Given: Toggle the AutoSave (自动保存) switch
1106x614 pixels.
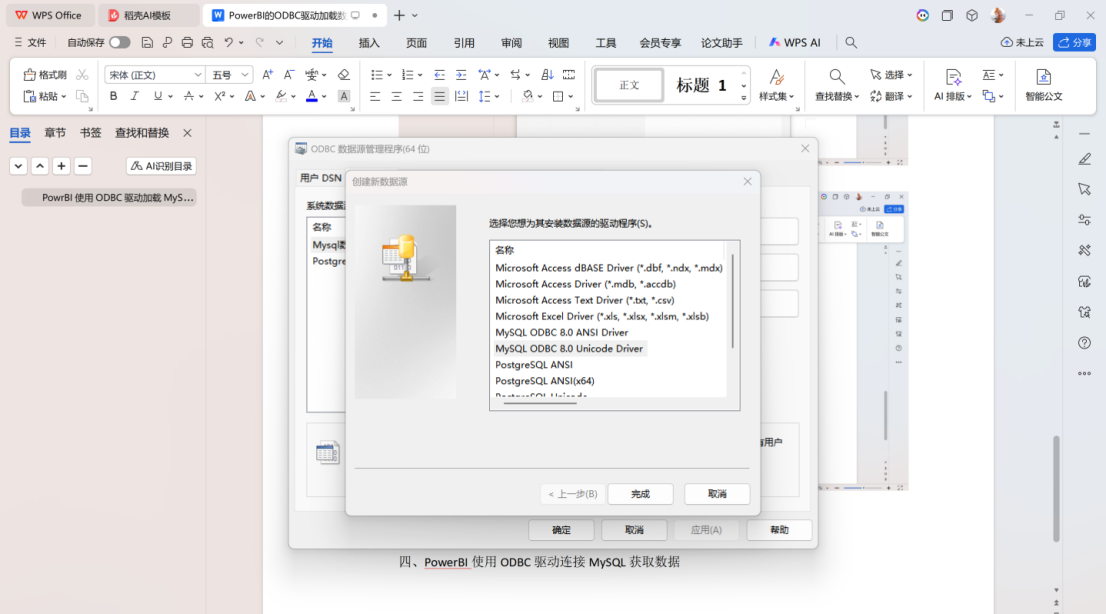Looking at the screenshot, I should 119,42.
